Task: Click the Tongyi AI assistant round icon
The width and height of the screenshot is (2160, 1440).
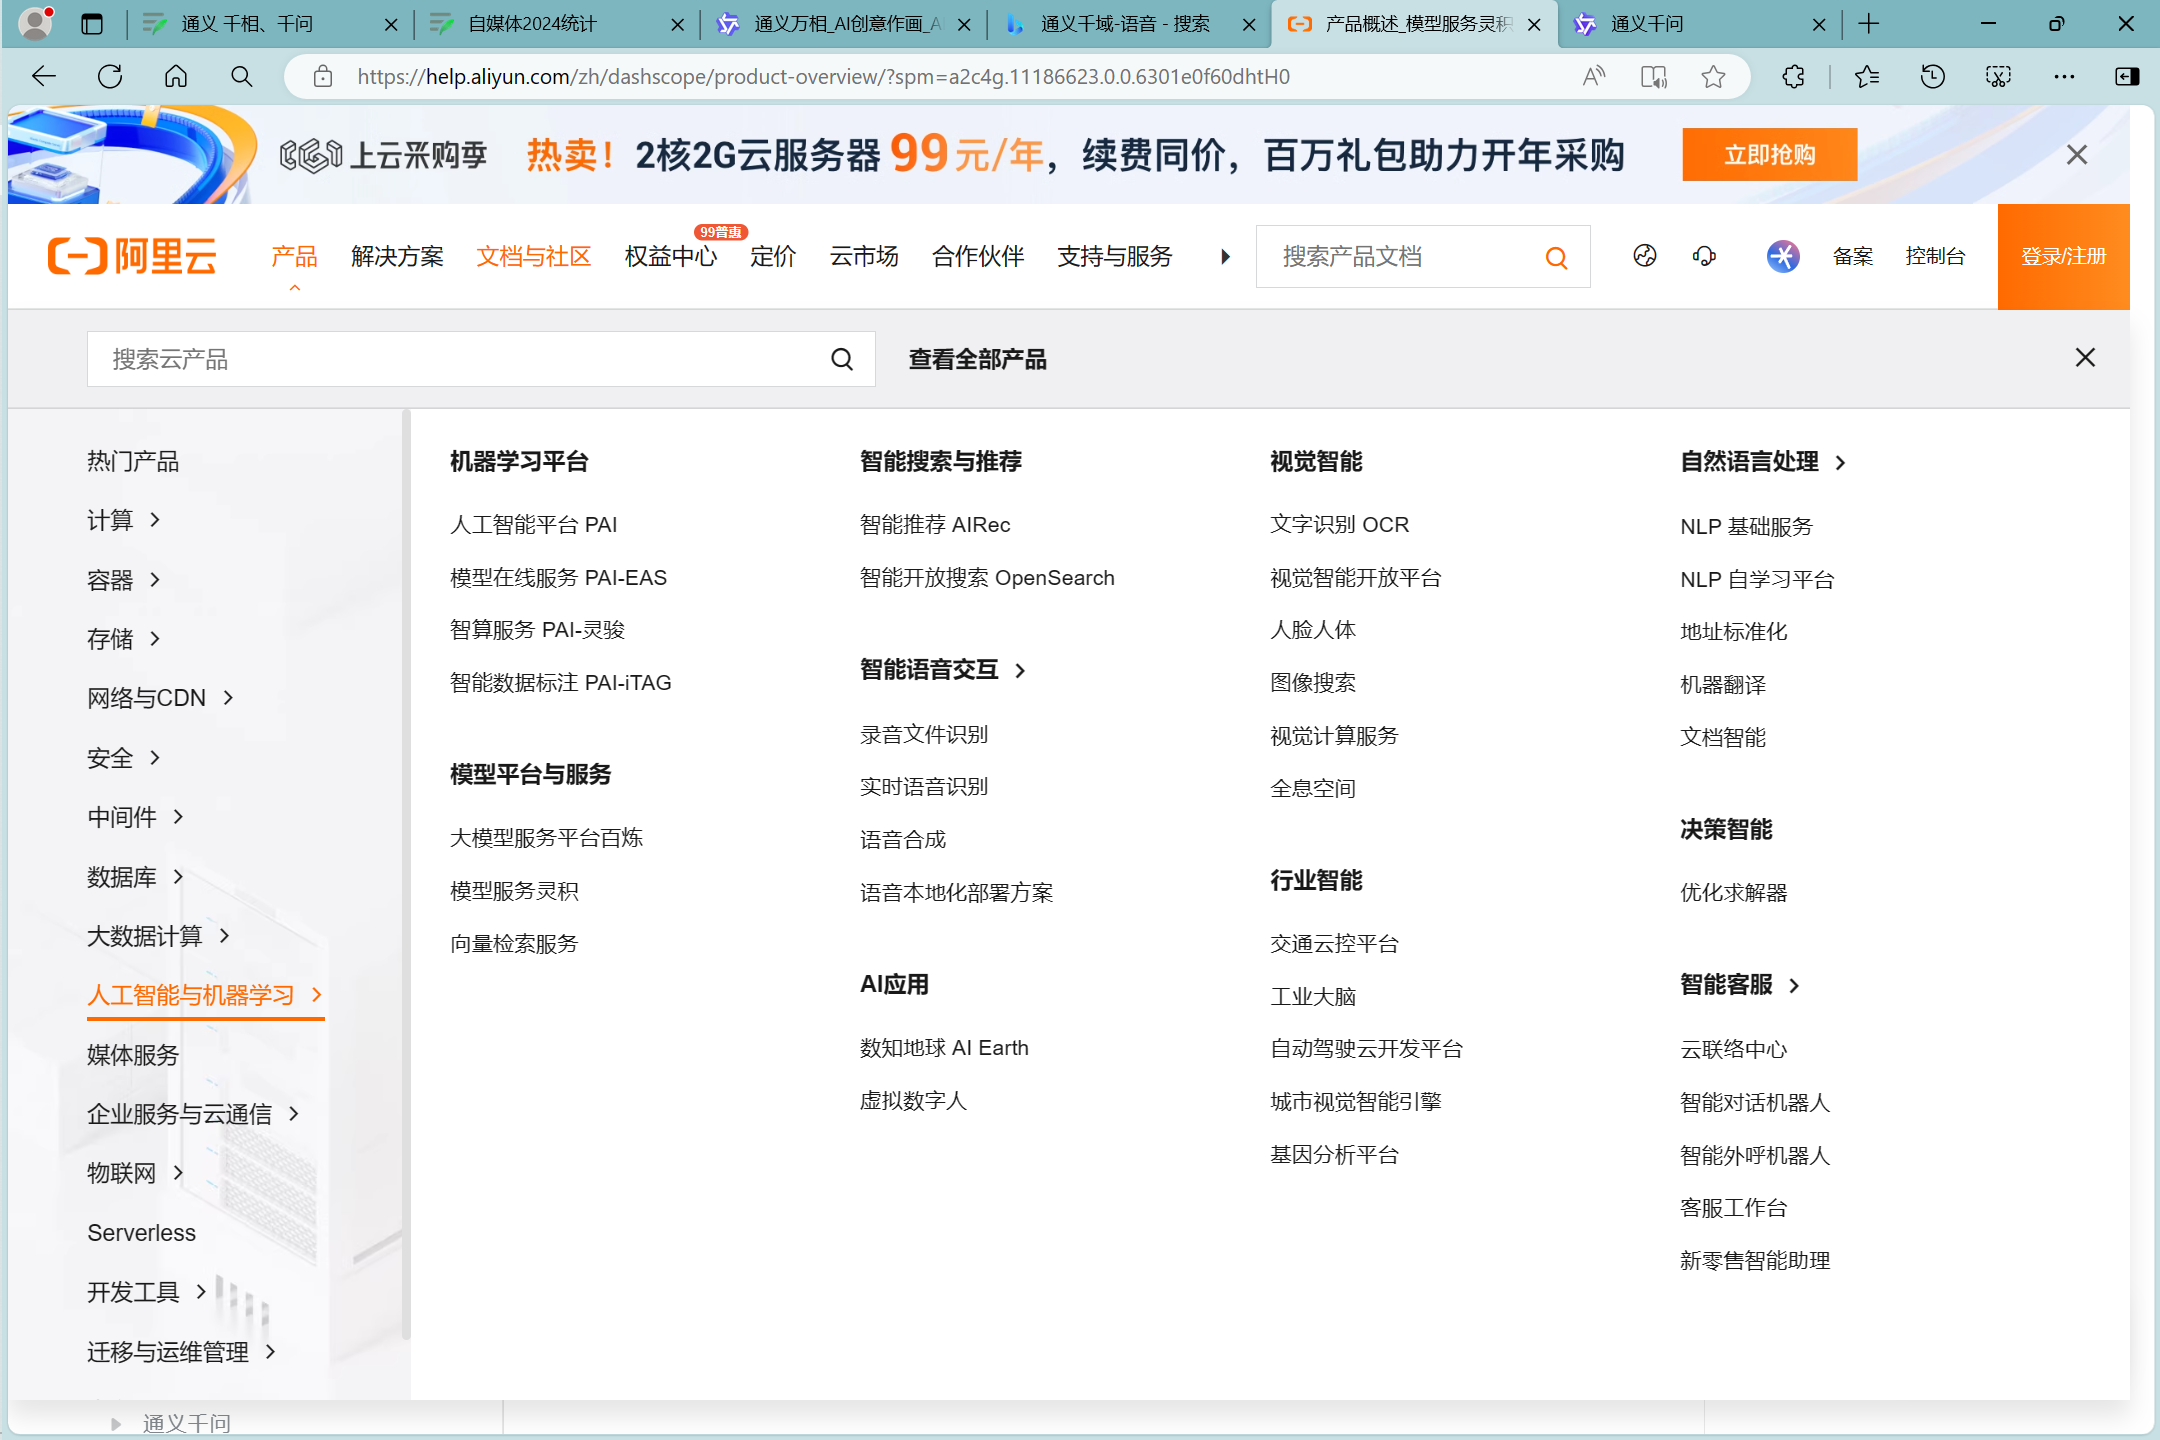Action: pos(1783,256)
